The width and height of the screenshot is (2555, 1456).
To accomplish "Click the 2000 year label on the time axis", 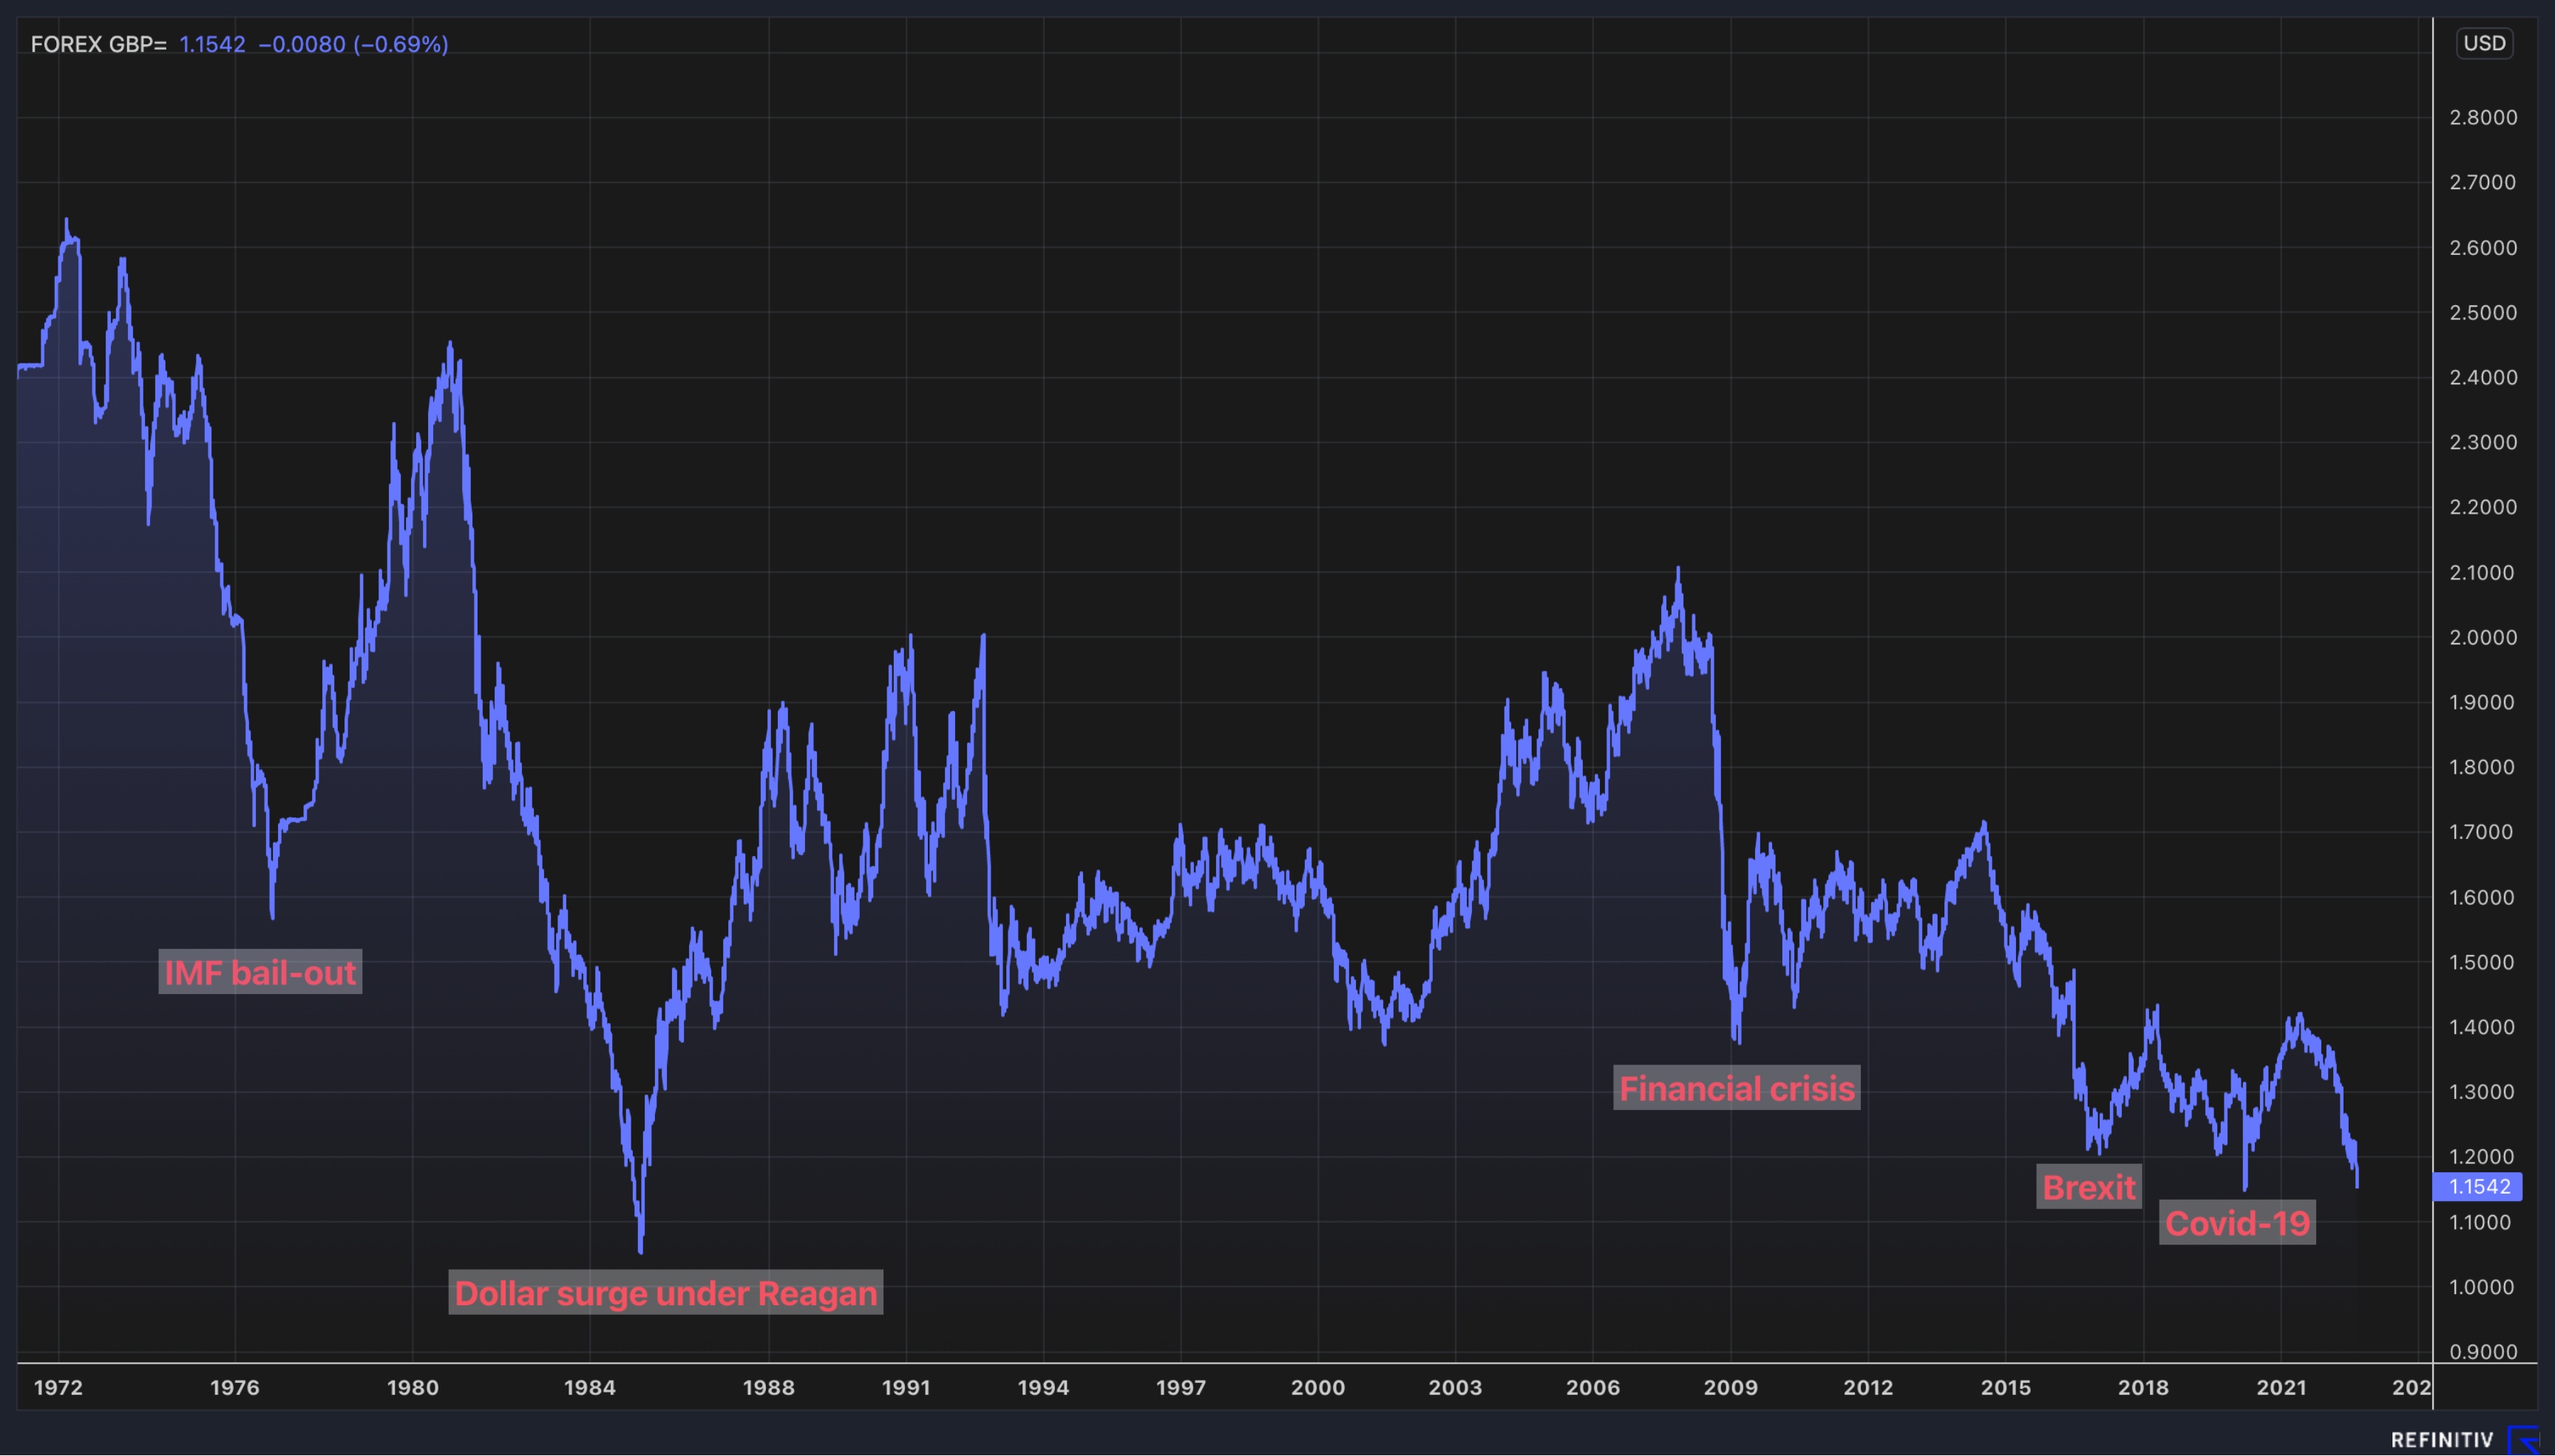I will pos(1318,1387).
